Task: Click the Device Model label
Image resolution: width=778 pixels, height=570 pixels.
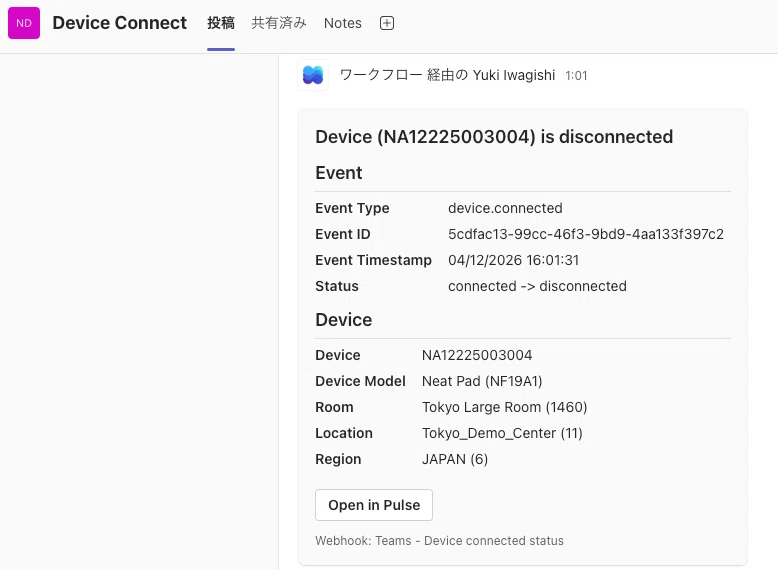Action: click(360, 381)
